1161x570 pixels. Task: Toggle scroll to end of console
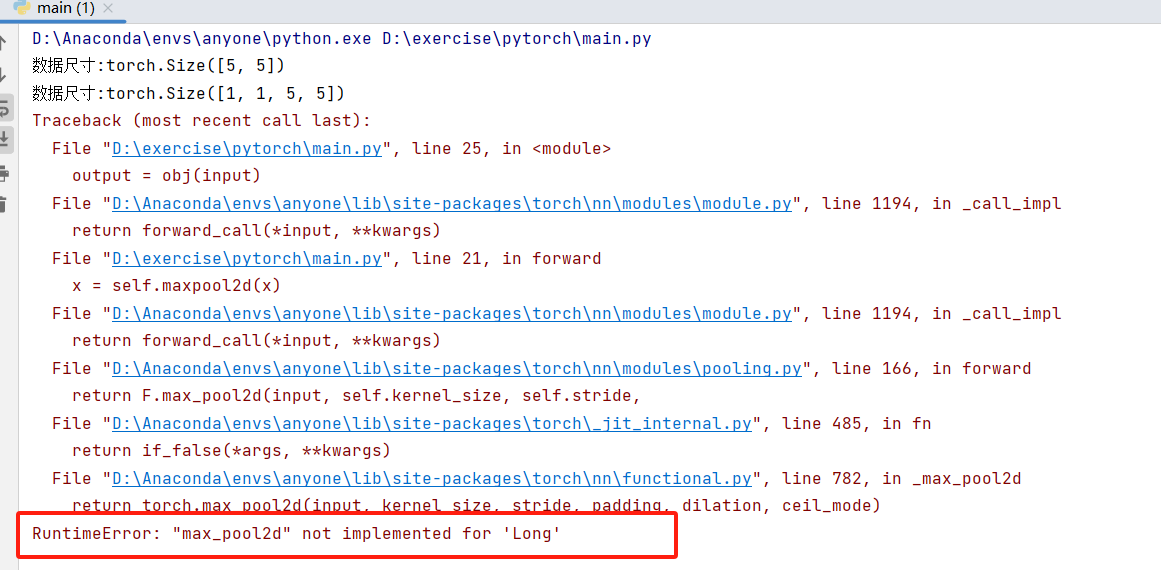pos(4,138)
